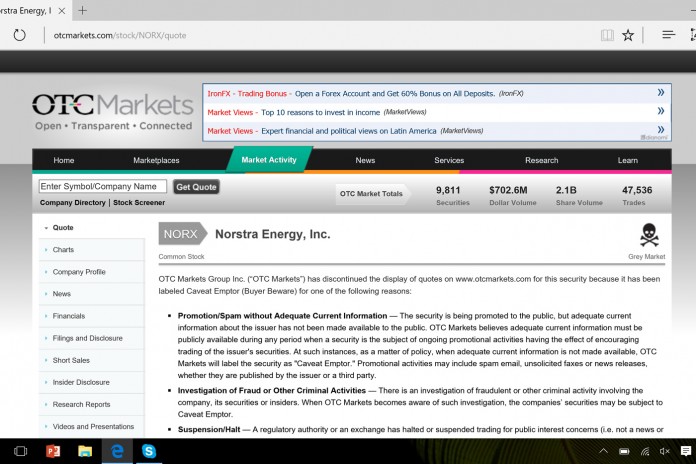Open Learn menu
The image size is (696, 464).
coord(628,160)
